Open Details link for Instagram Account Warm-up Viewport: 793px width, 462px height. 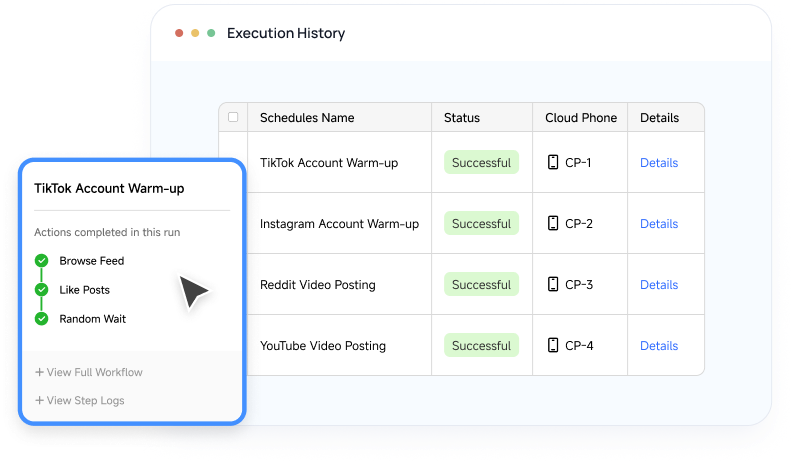pos(659,223)
